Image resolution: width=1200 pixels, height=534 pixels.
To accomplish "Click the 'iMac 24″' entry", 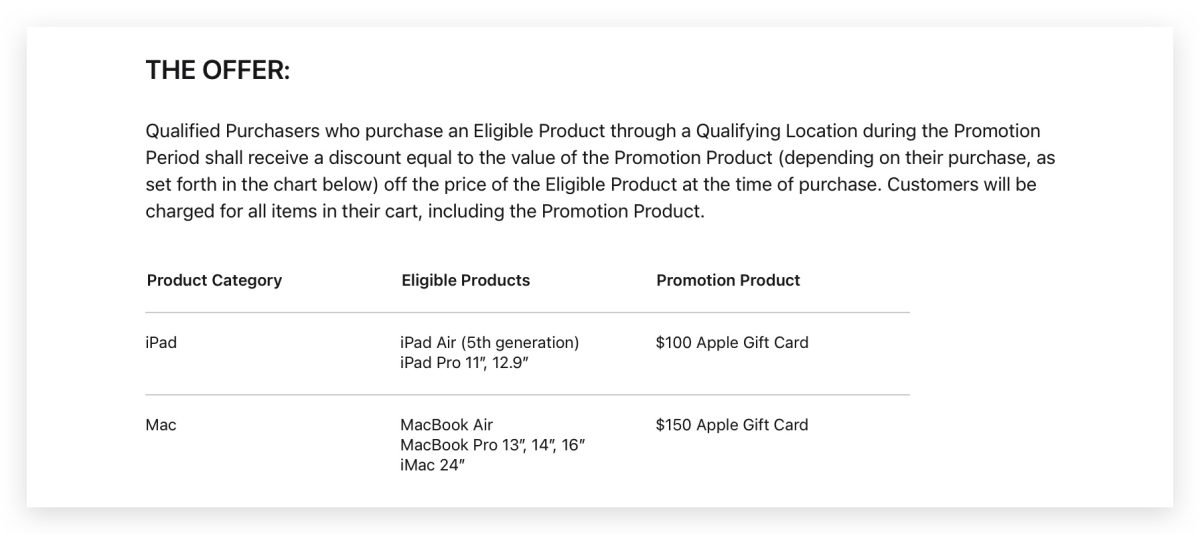I will (x=433, y=465).
